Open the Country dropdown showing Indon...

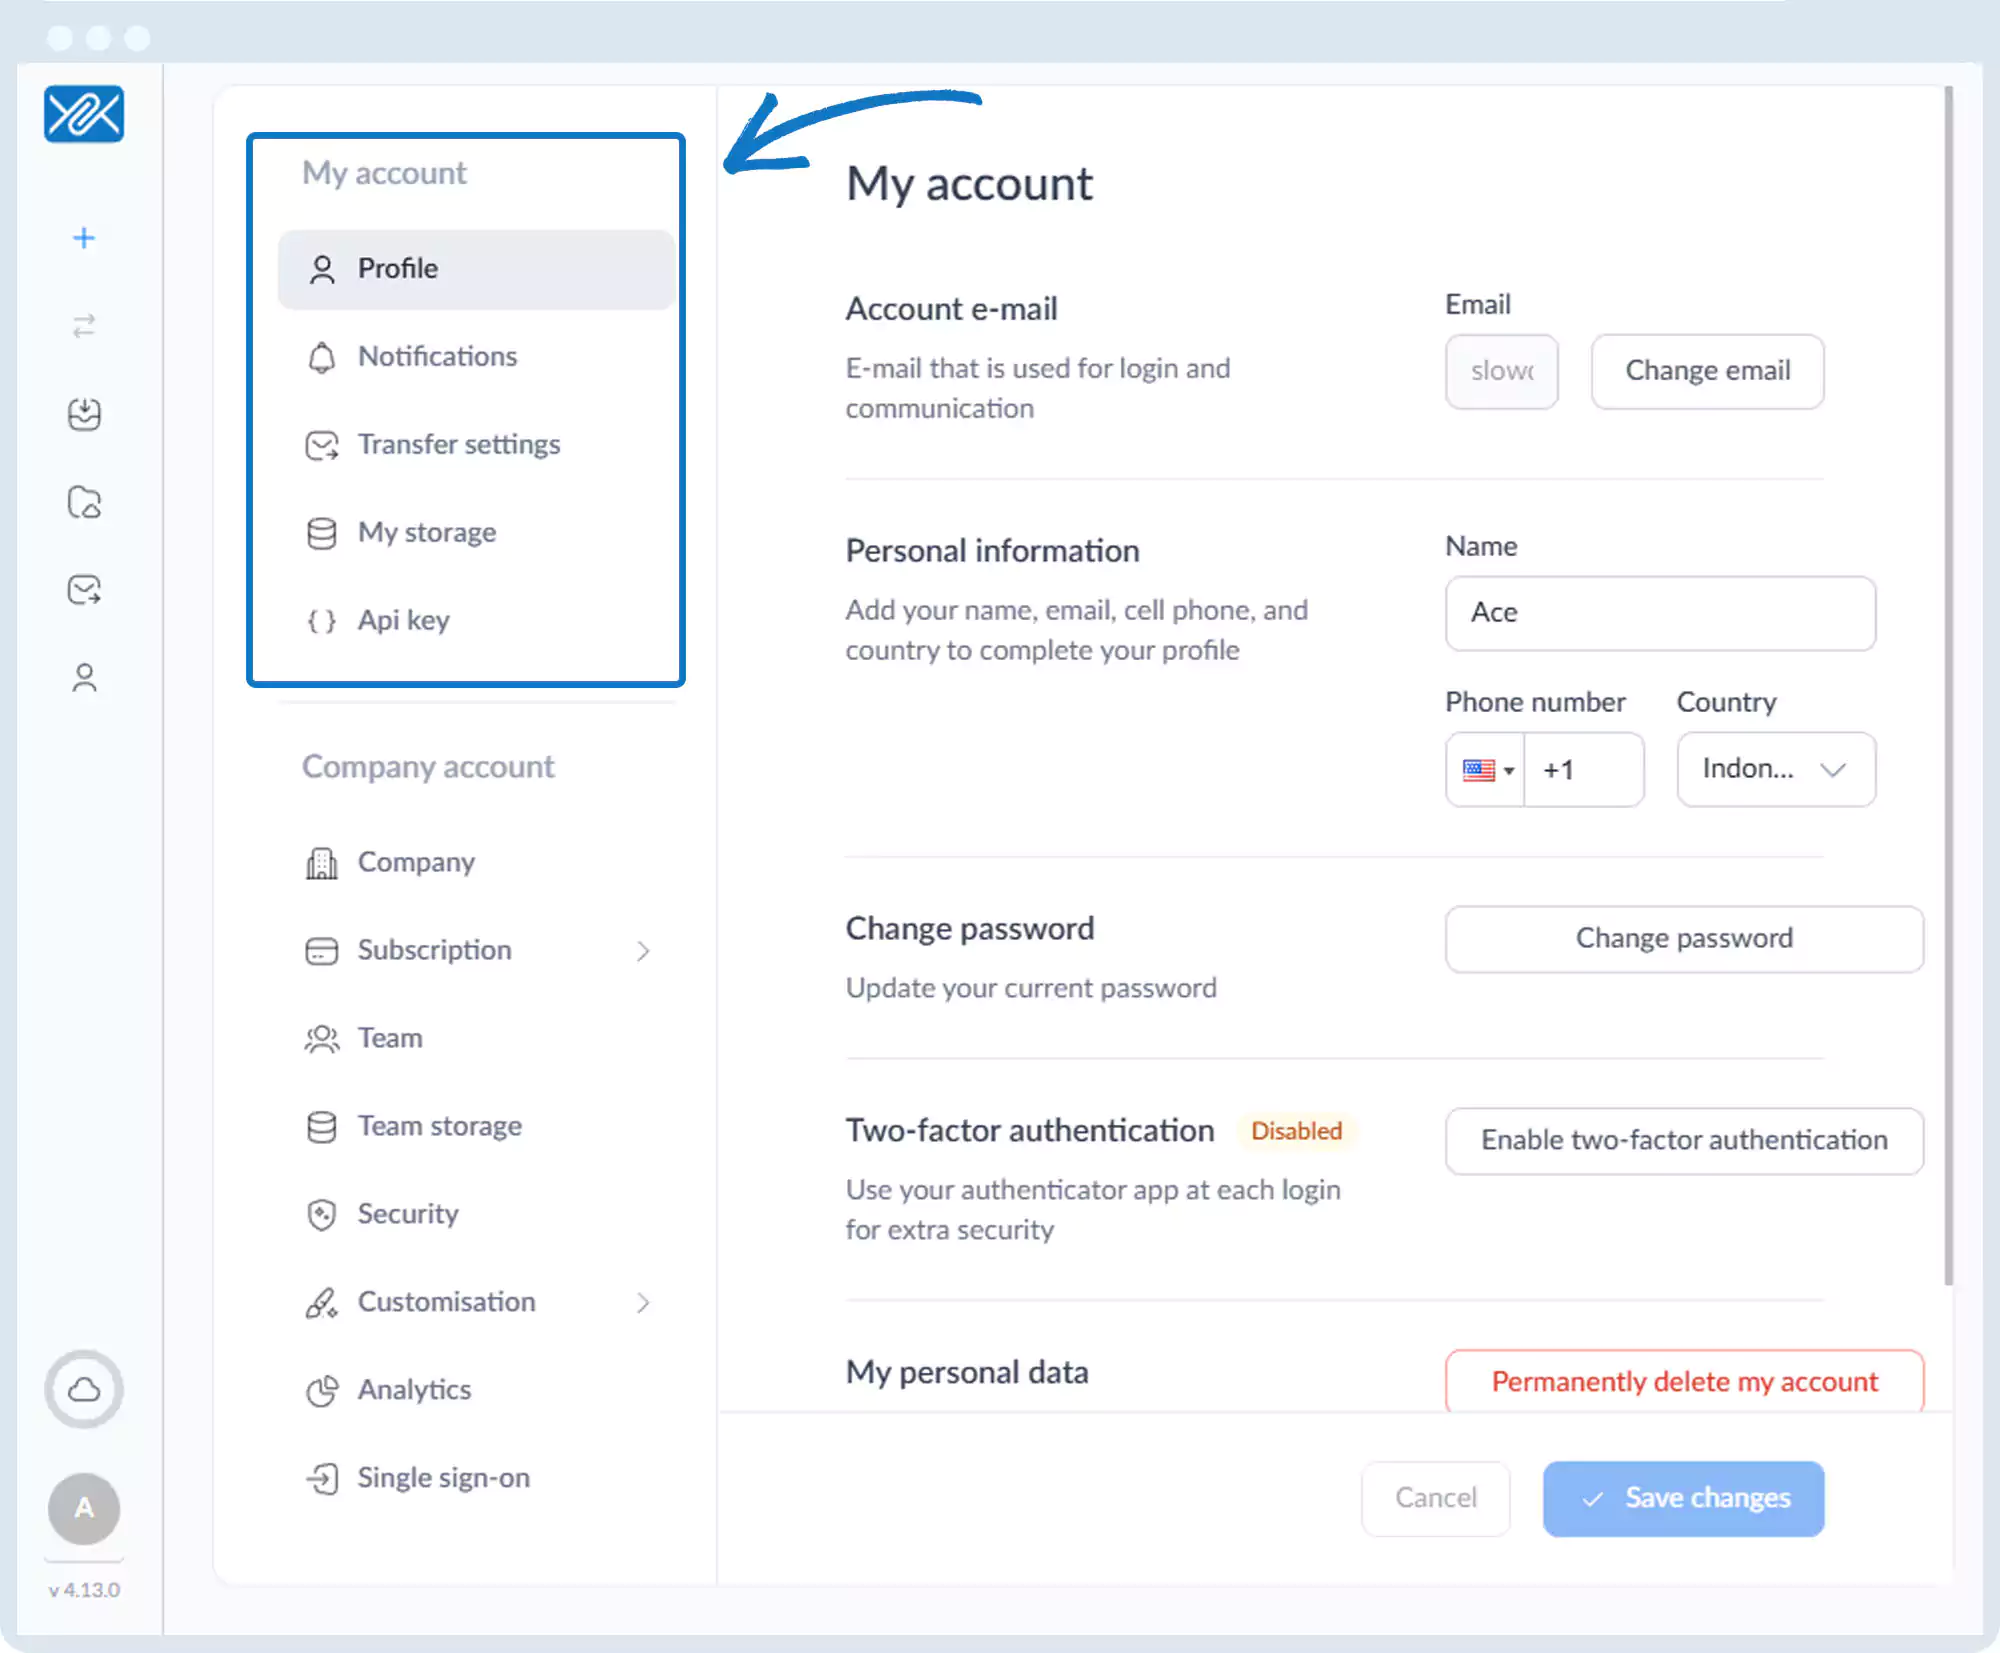click(x=1775, y=769)
